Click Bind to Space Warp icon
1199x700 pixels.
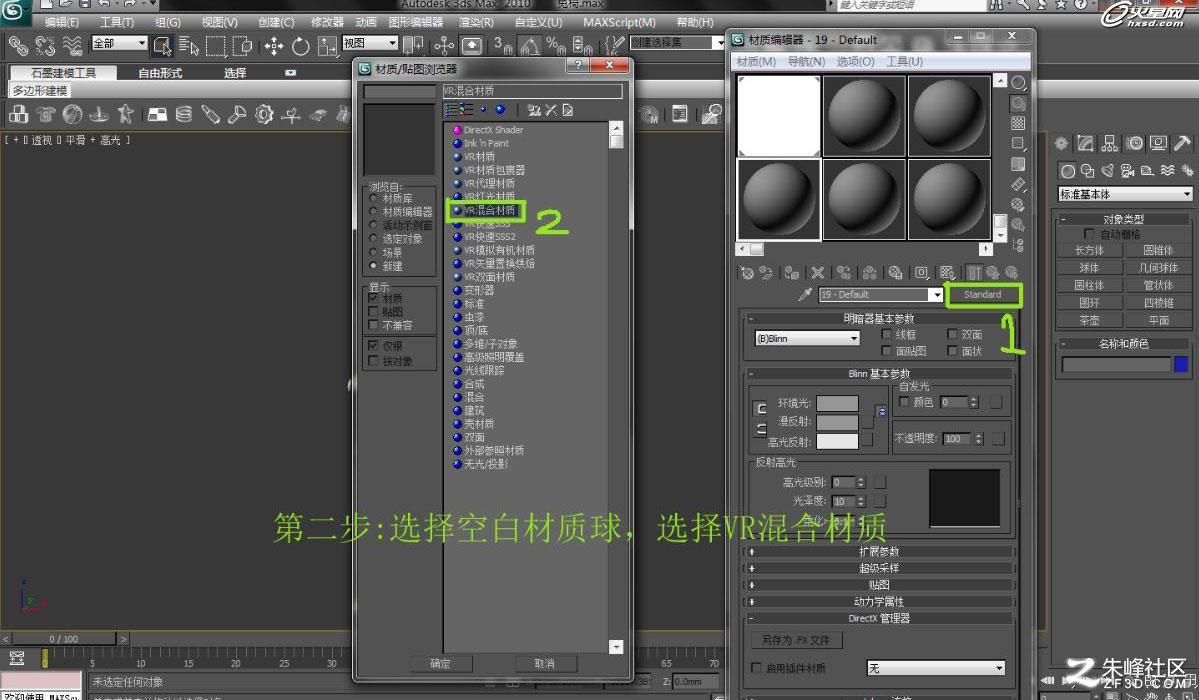coord(72,46)
